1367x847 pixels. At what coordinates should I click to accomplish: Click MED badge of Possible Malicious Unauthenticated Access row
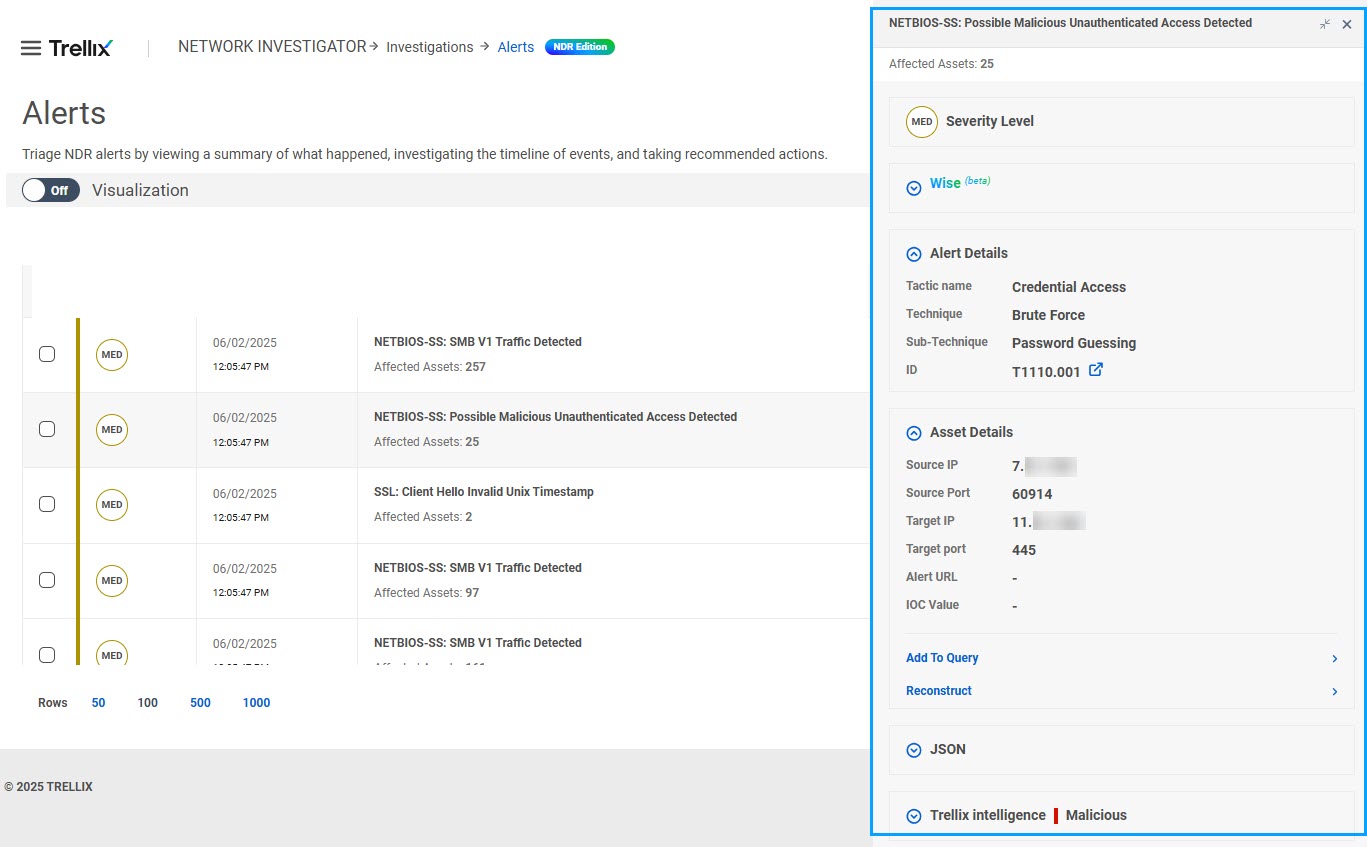112,429
